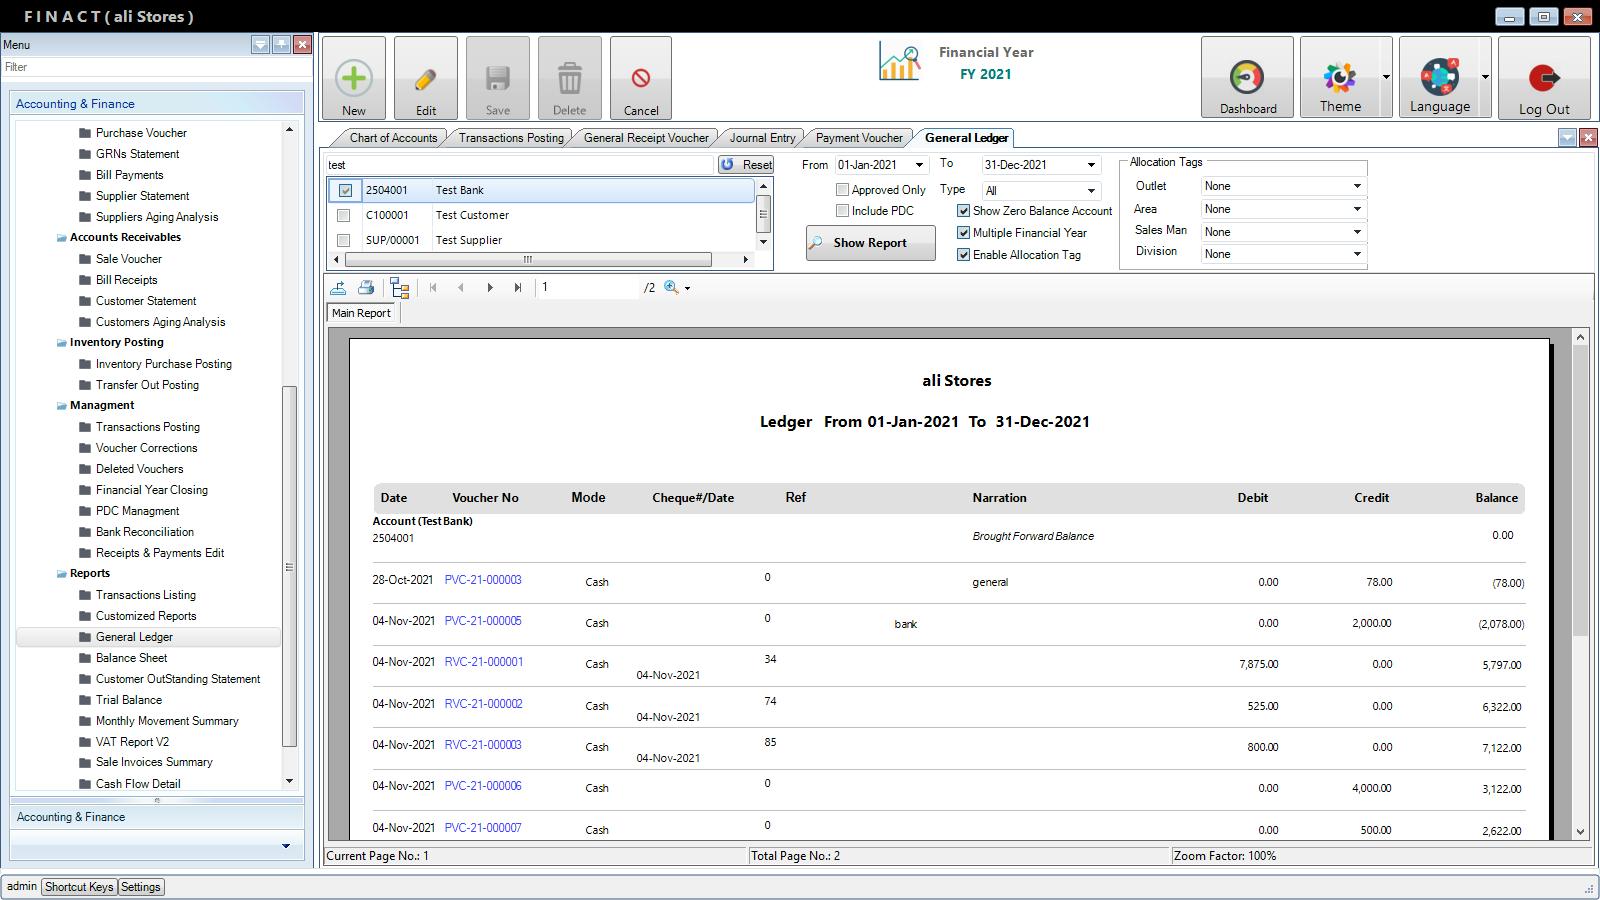Open the From date picker dropdown
The height and width of the screenshot is (900, 1600).
click(x=919, y=165)
